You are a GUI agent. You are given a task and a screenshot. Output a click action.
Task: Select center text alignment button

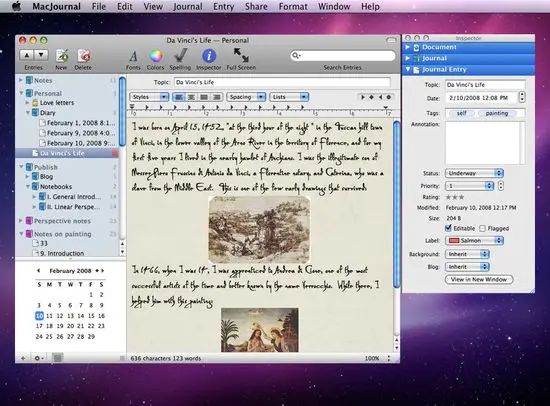pos(191,97)
